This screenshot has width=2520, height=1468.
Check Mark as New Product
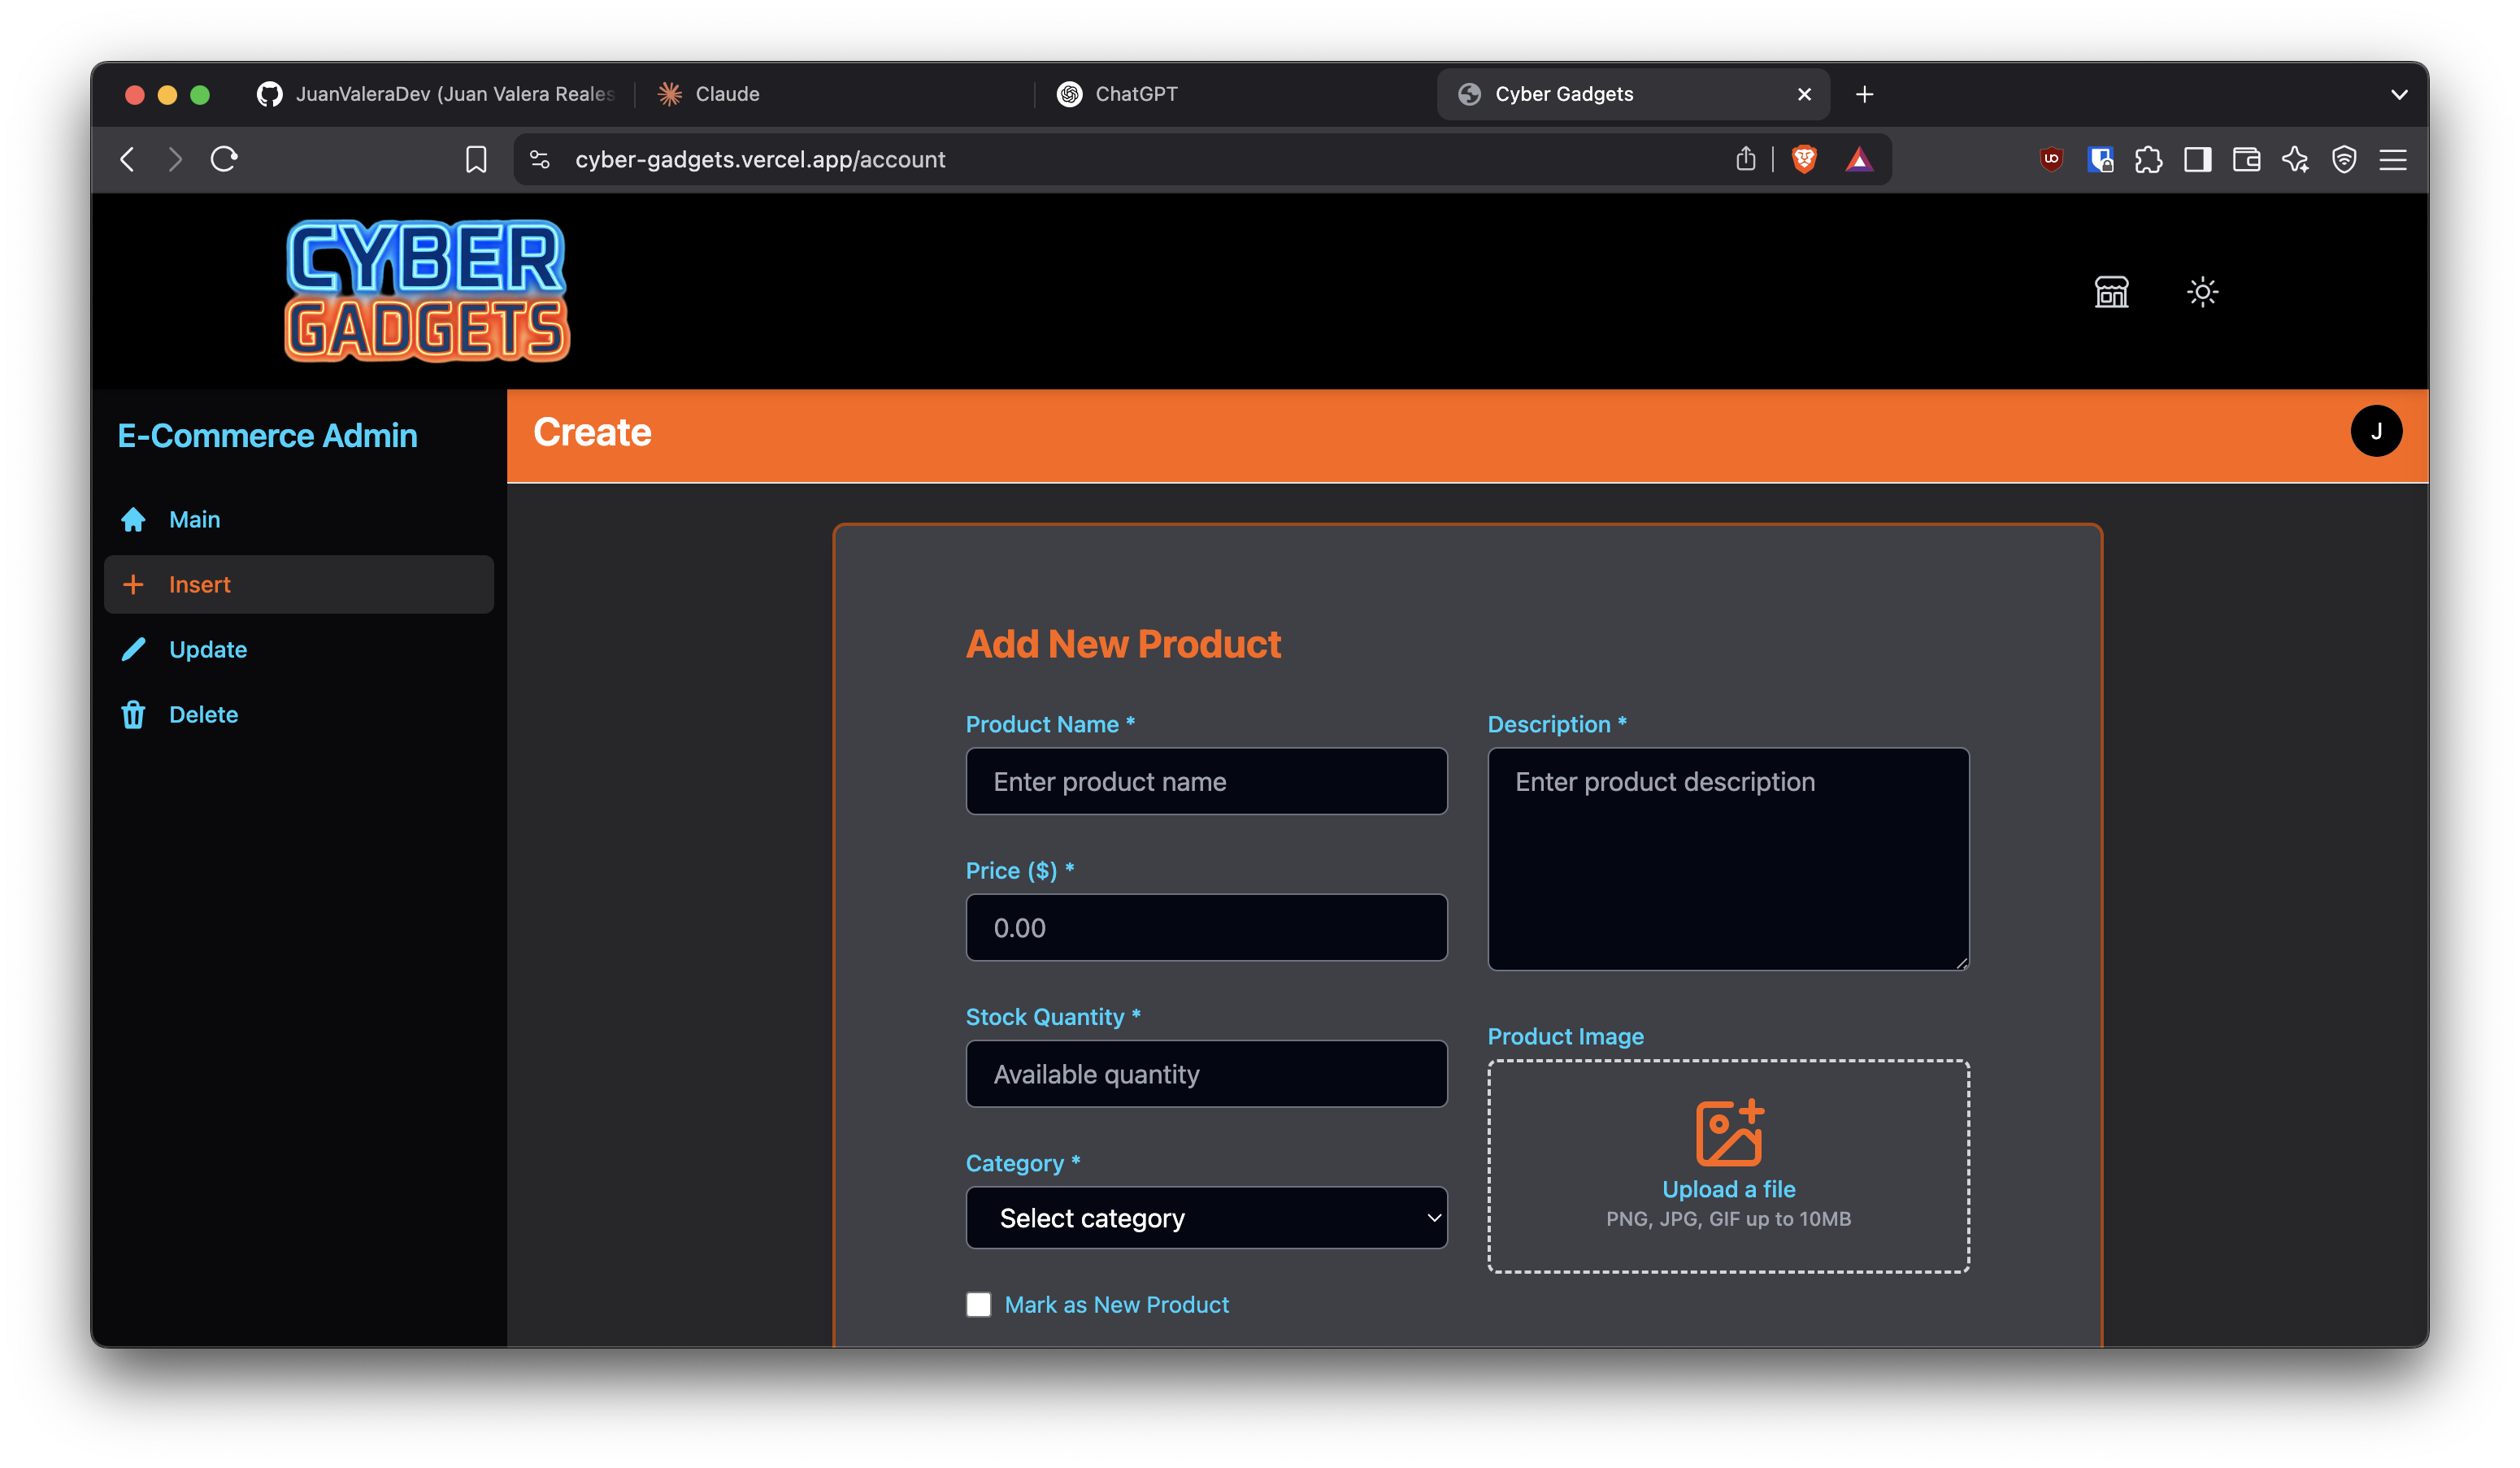(978, 1304)
